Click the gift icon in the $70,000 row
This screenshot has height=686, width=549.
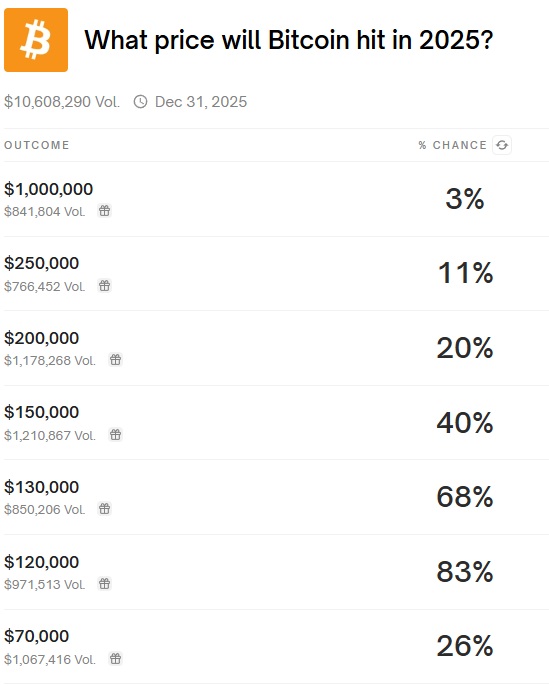[115, 658]
